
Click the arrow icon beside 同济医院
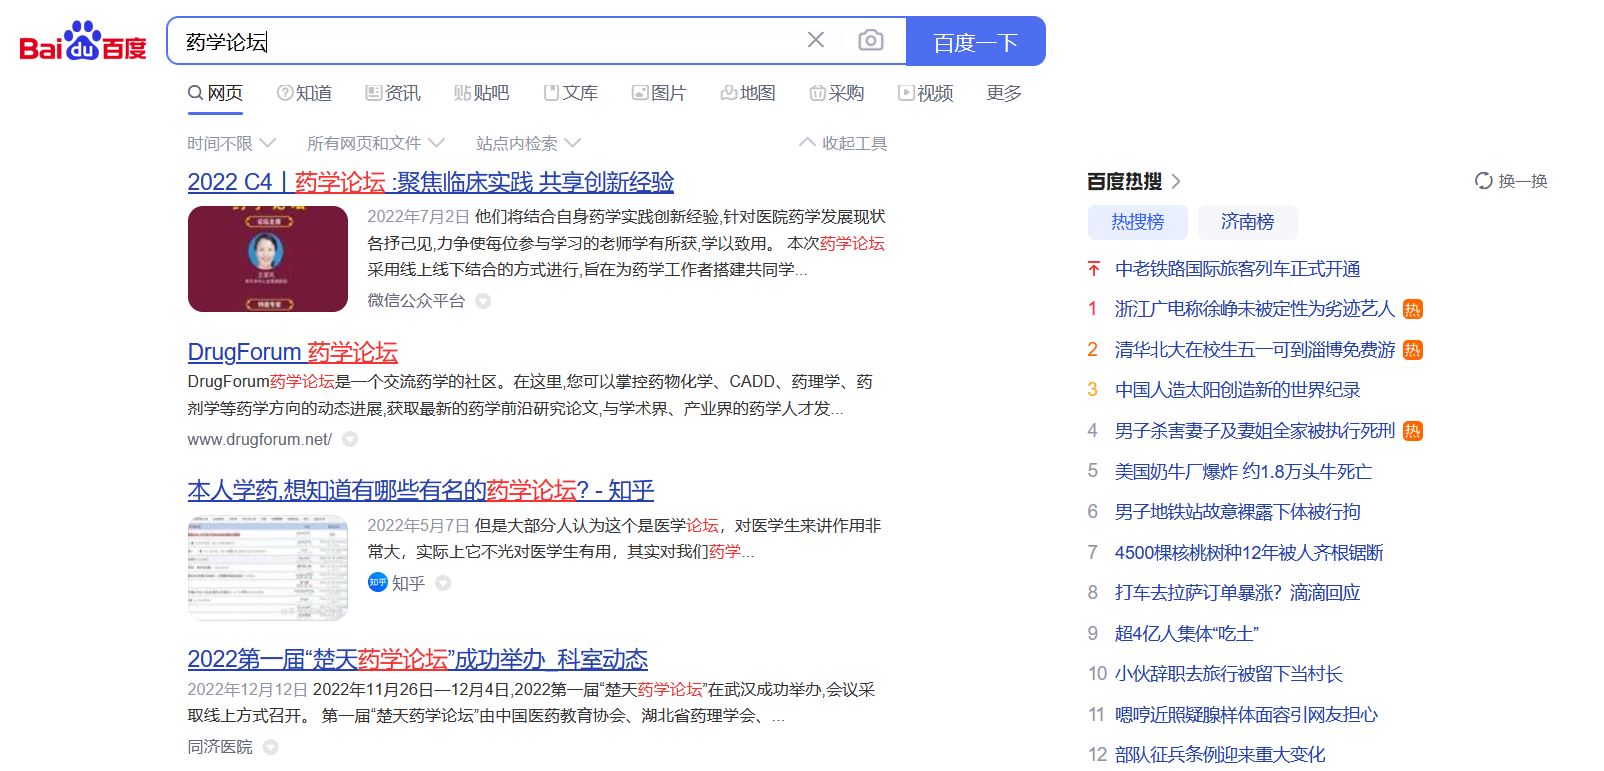click(270, 747)
